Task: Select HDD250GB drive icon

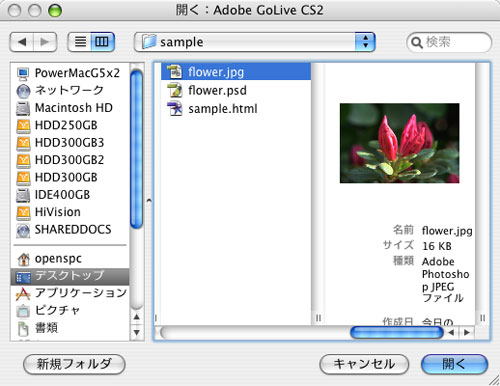Action: pyautogui.click(x=23, y=125)
